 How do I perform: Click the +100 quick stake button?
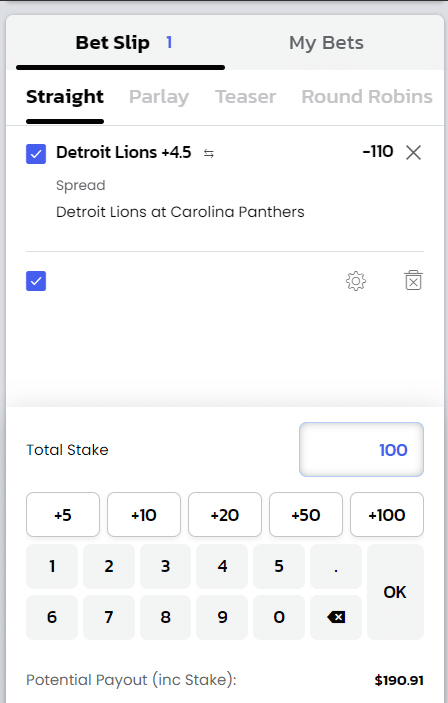pyautogui.click(x=387, y=515)
